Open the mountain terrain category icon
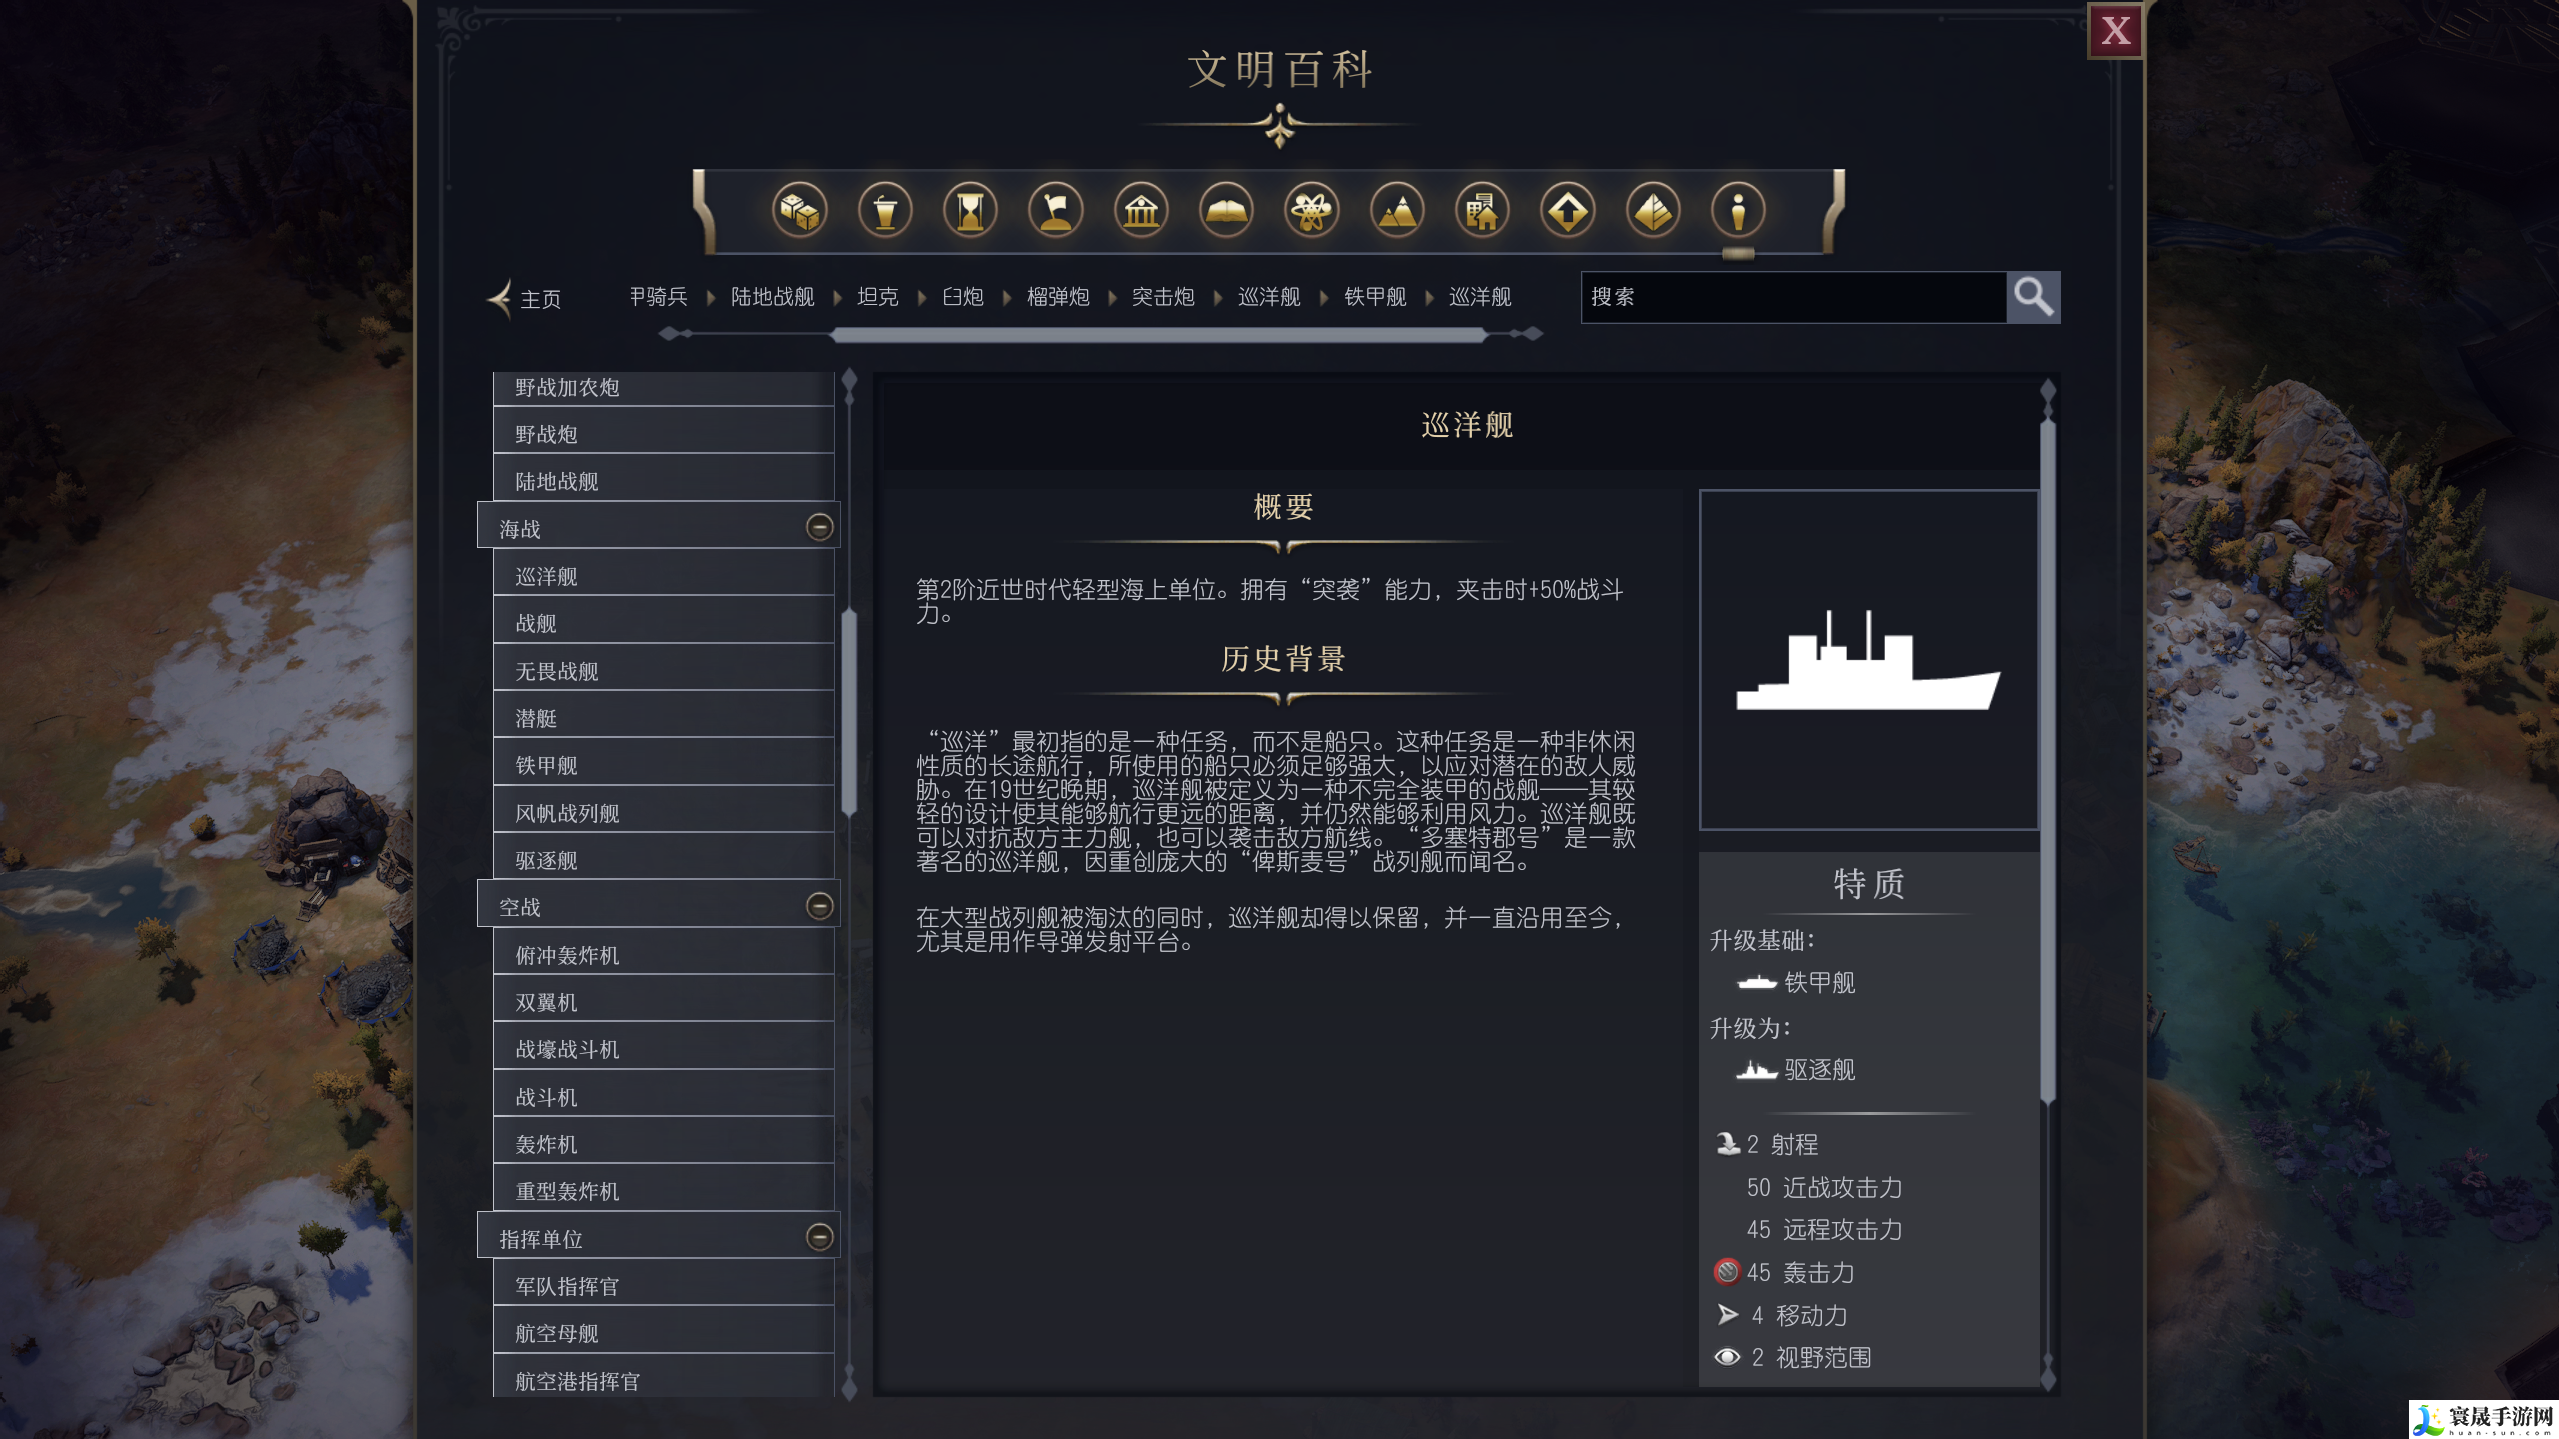 [1397, 211]
